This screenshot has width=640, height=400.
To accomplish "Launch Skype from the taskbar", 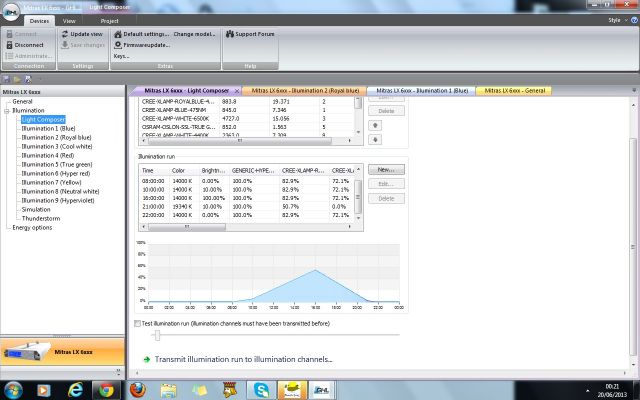I will (261, 388).
